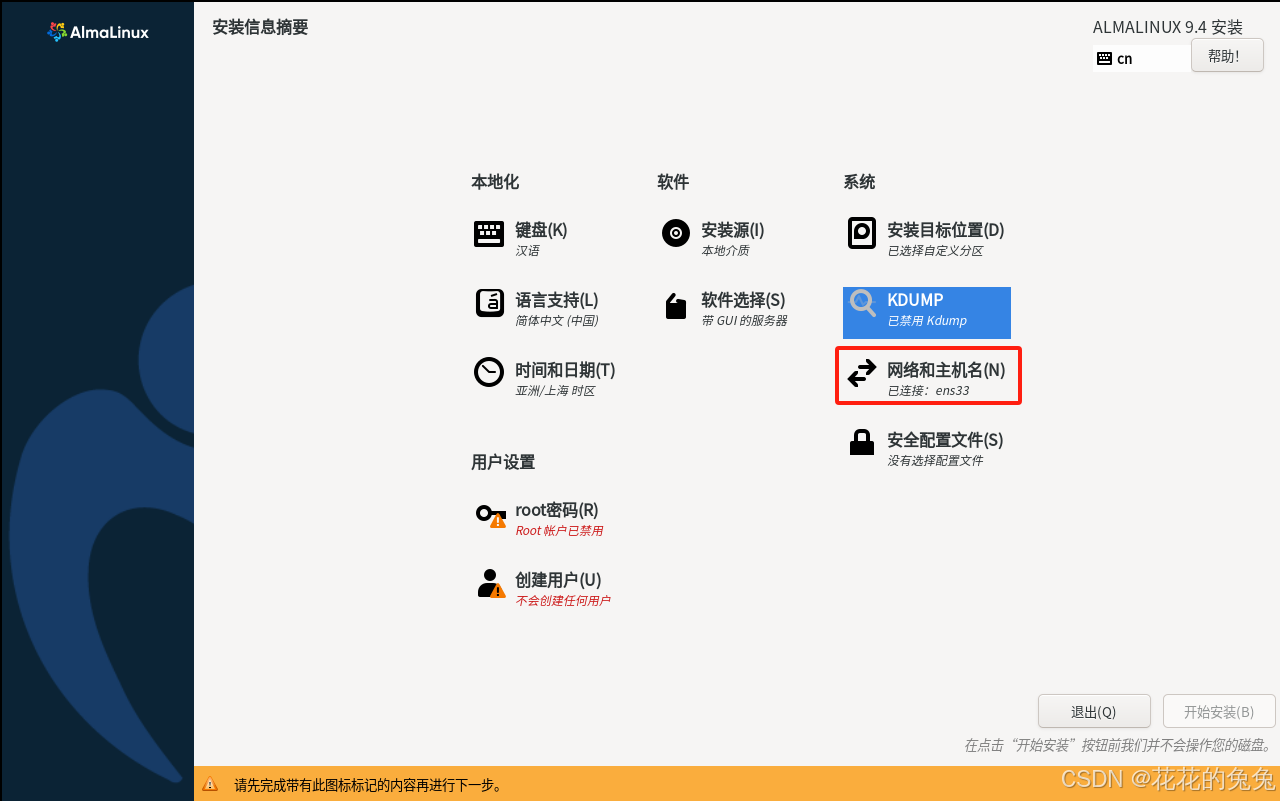Open 软件选择(S) configuration
1280x801 pixels.
point(743,299)
